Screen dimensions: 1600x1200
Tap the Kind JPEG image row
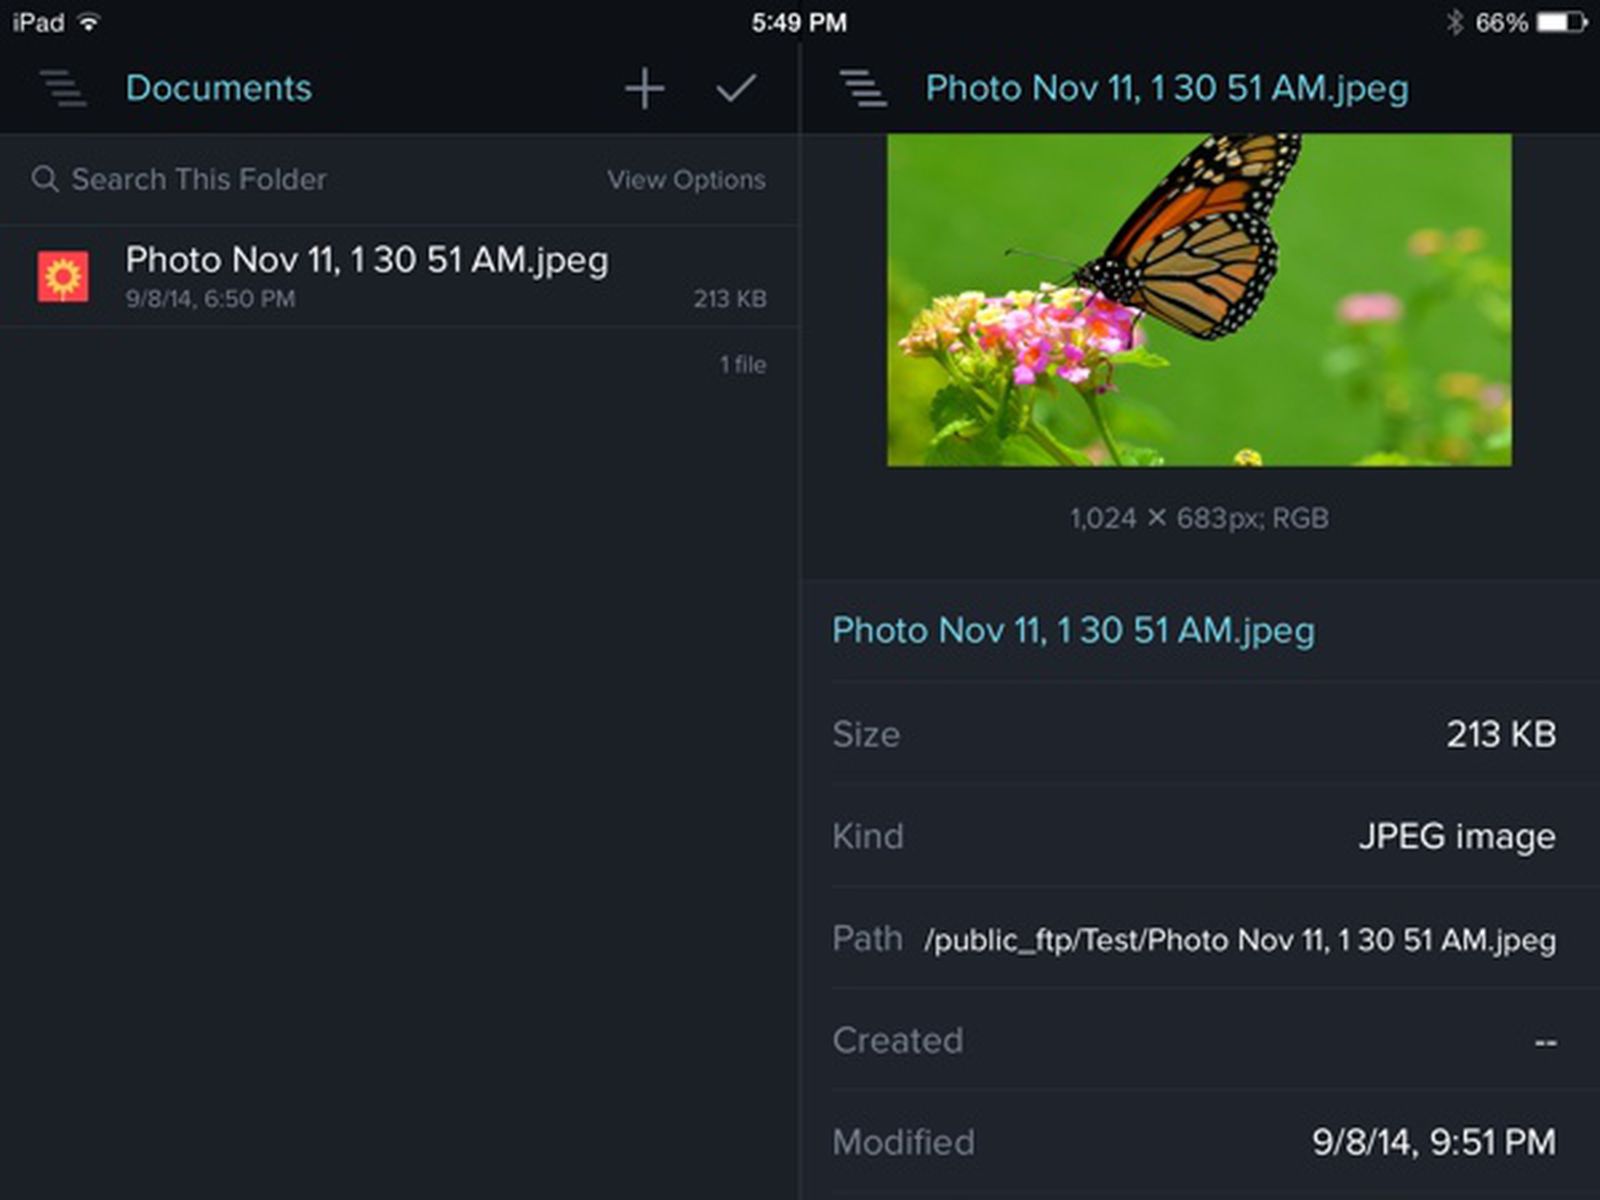[x=1194, y=836]
